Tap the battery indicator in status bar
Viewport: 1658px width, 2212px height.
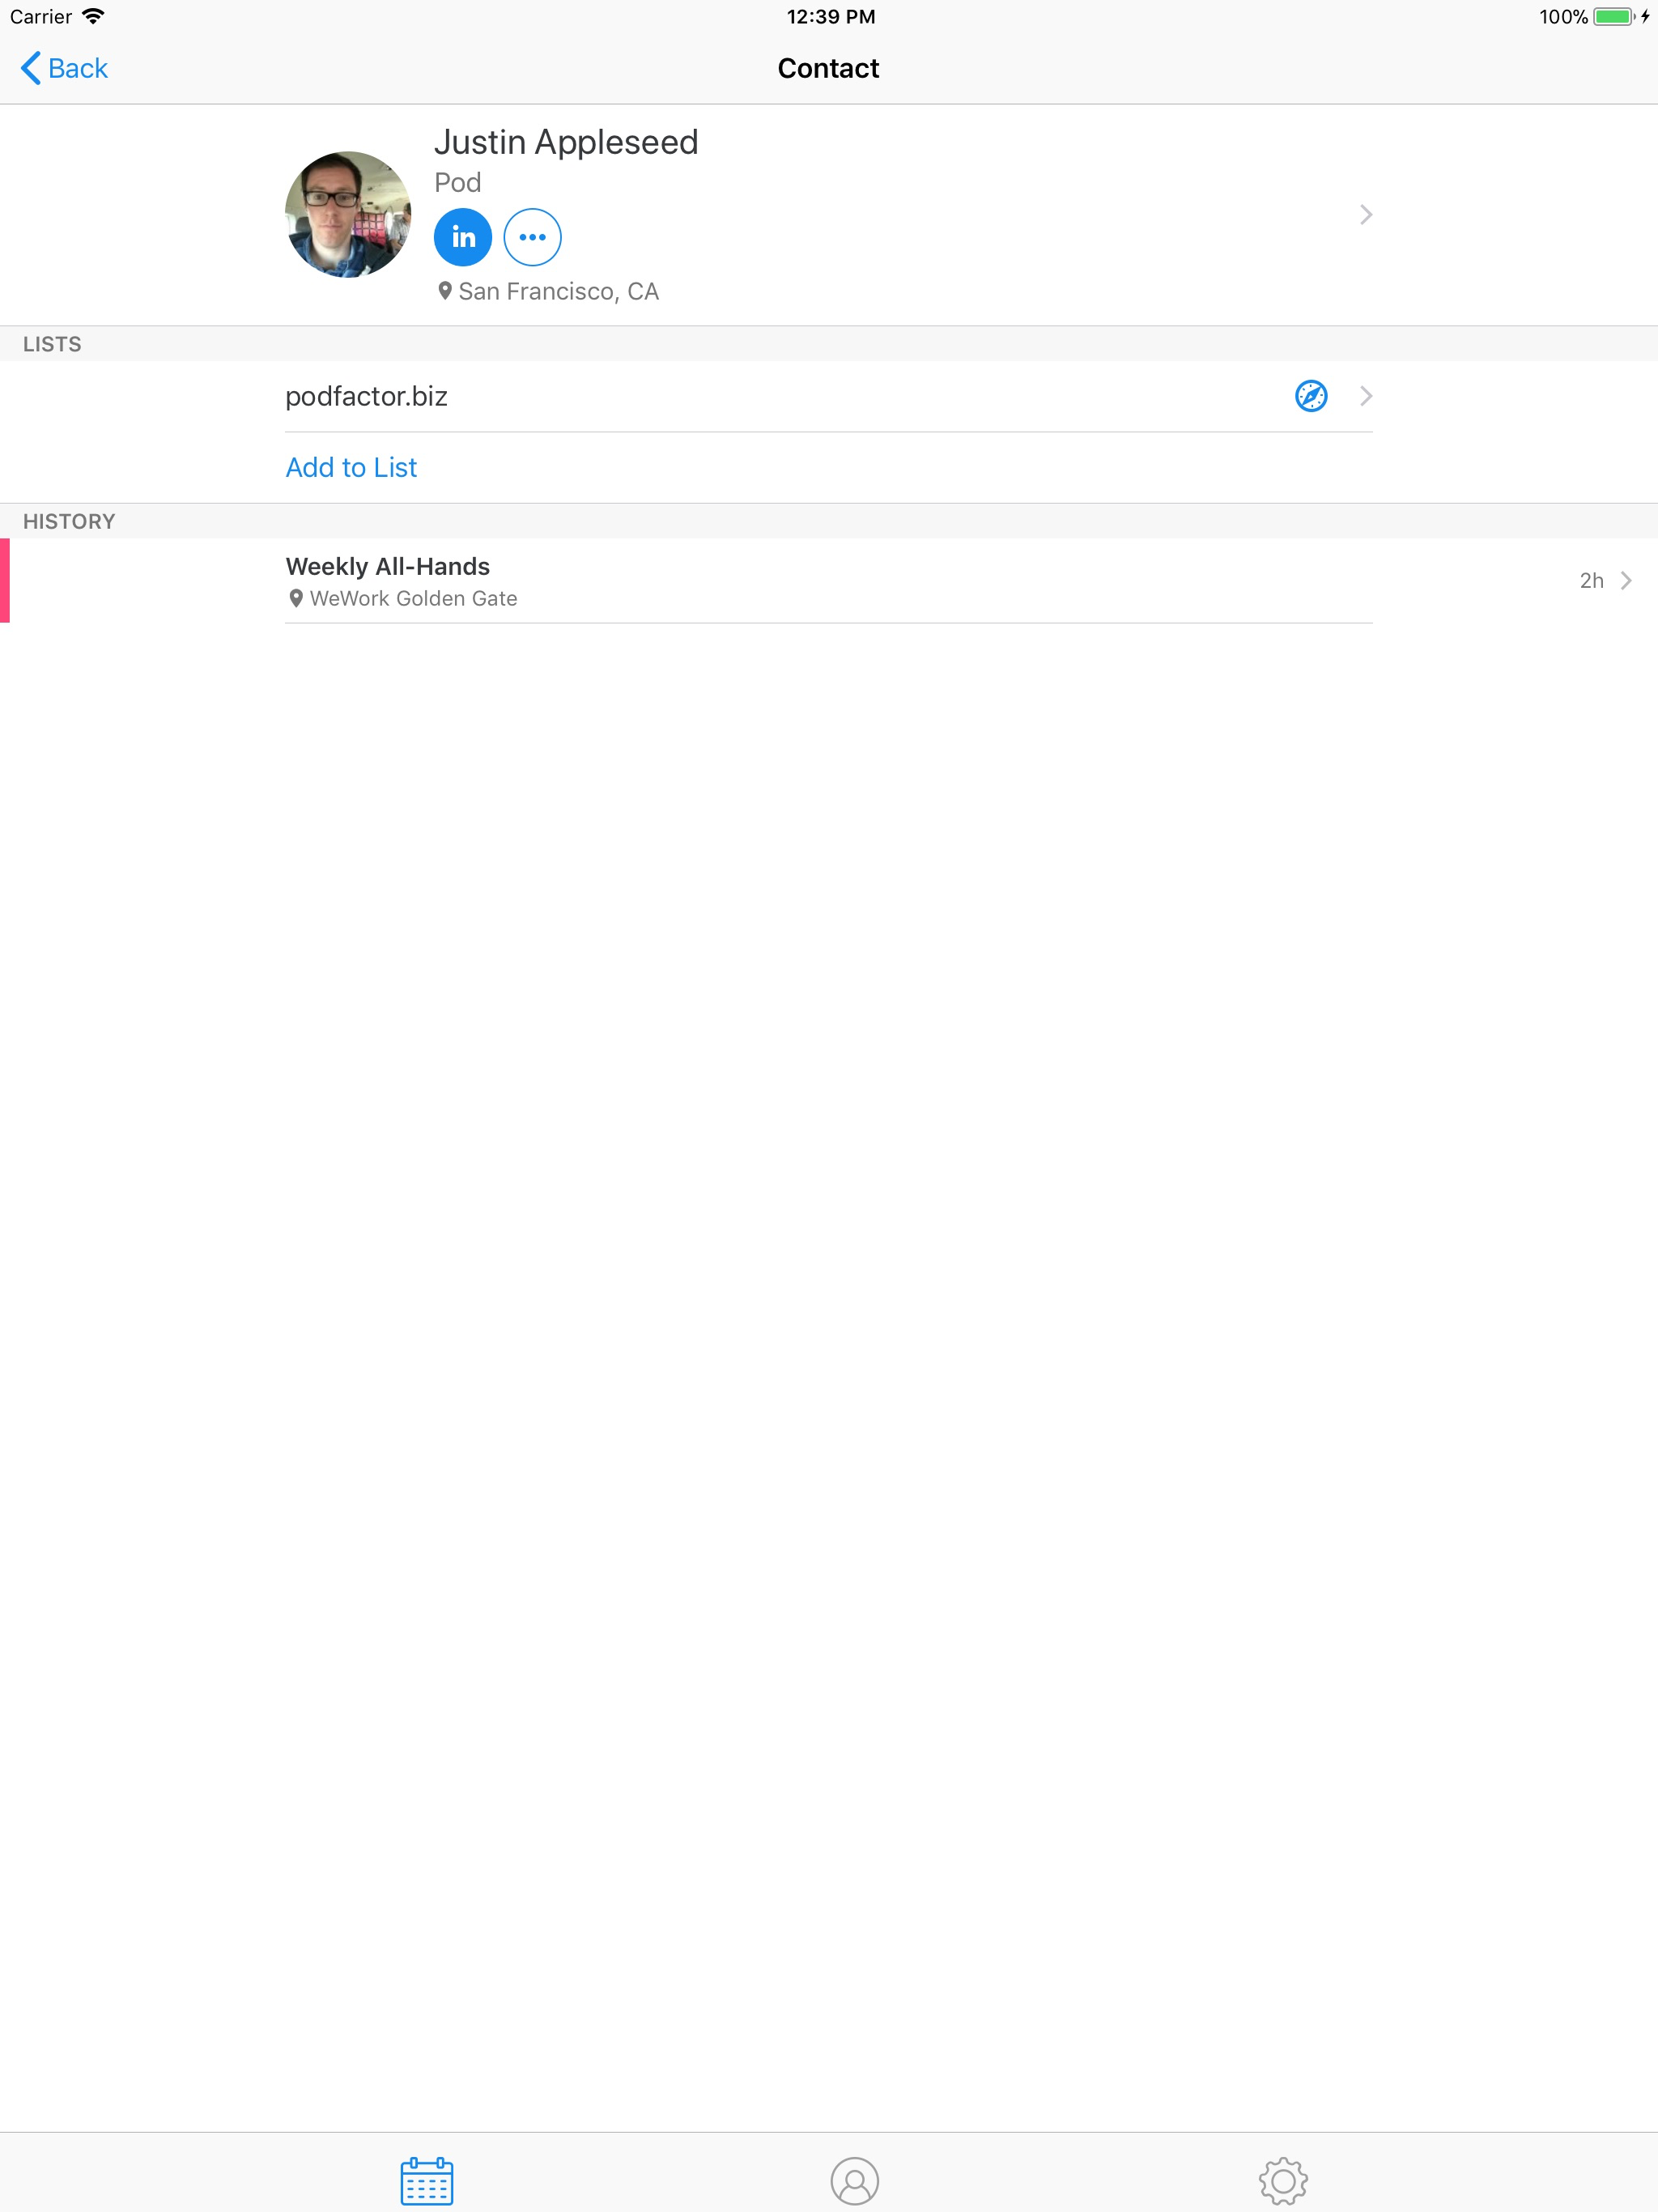point(1612,17)
